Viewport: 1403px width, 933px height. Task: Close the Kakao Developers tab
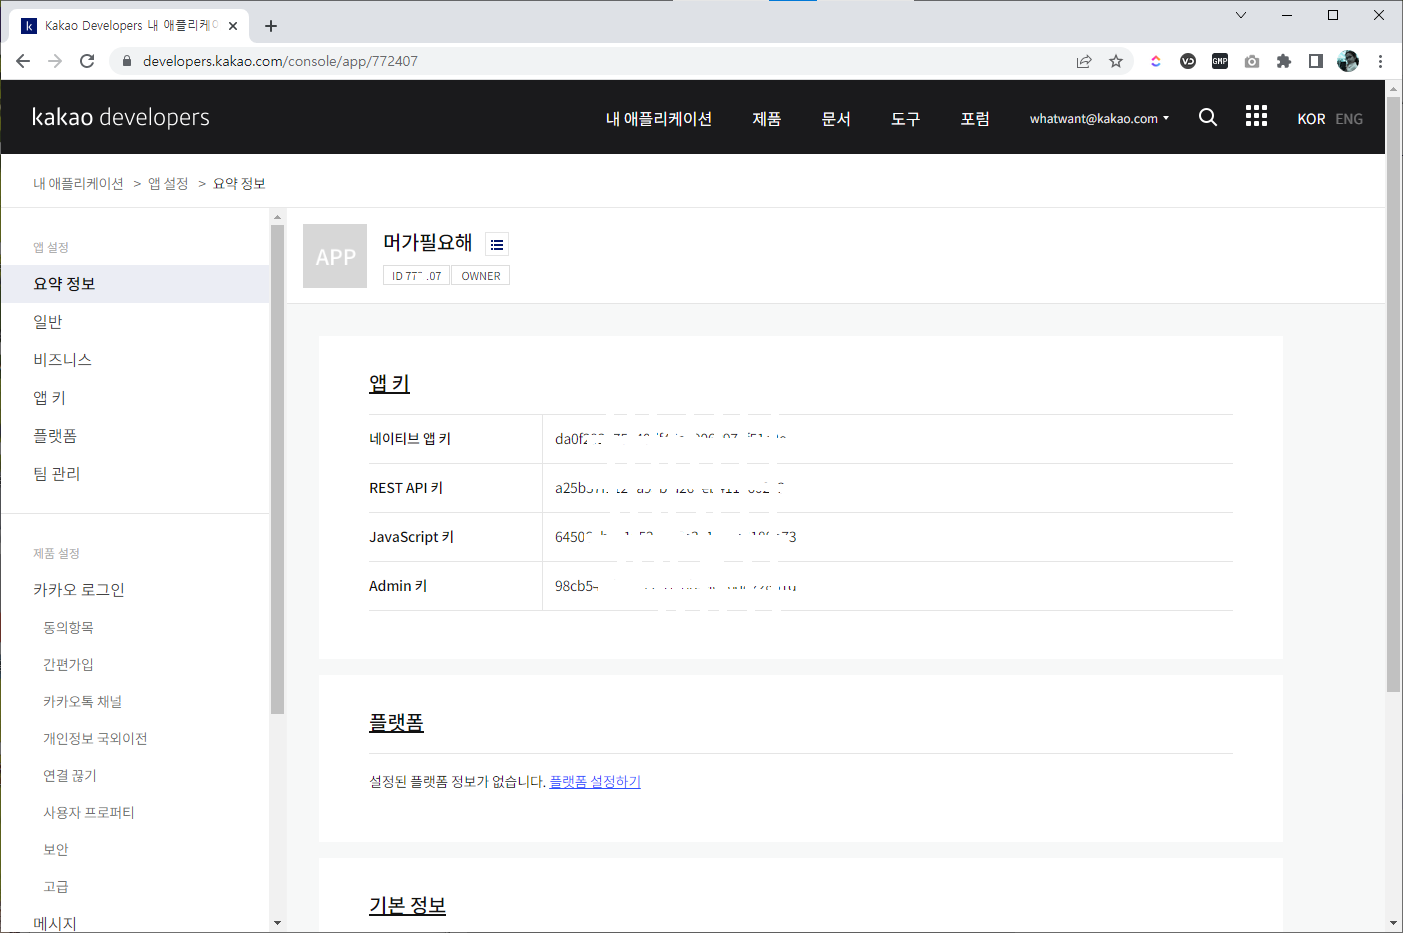(x=233, y=26)
